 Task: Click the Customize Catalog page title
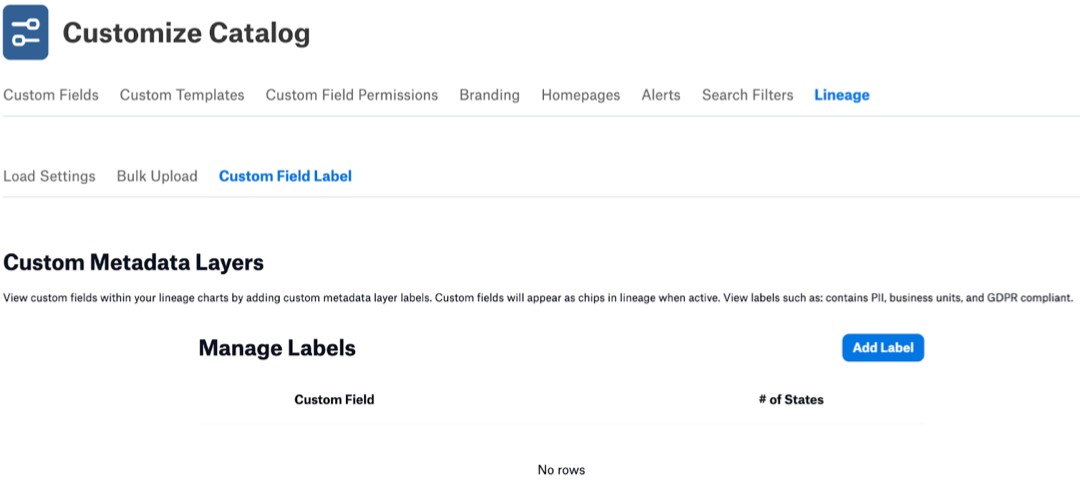[187, 33]
